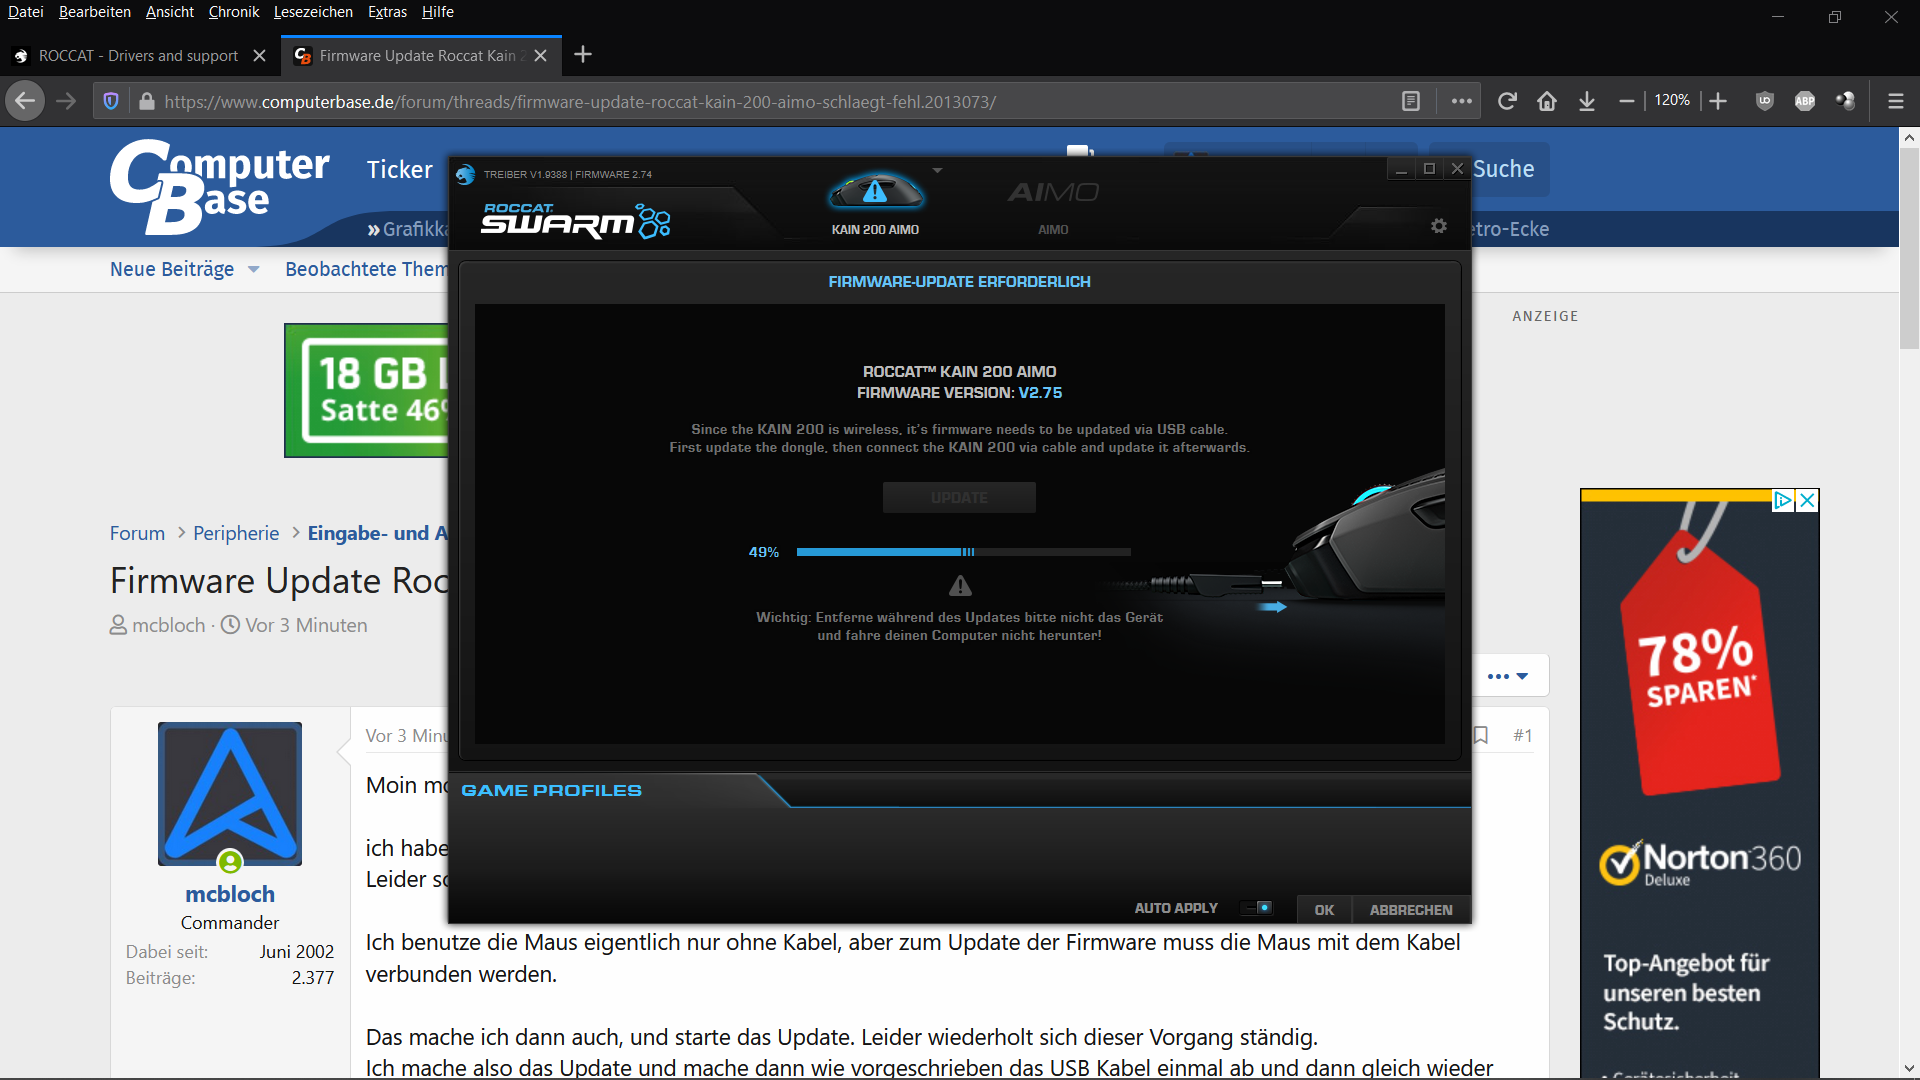The image size is (1920, 1080).
Task: Switch to ROCCAT Drivers and support tab
Action: tap(138, 56)
